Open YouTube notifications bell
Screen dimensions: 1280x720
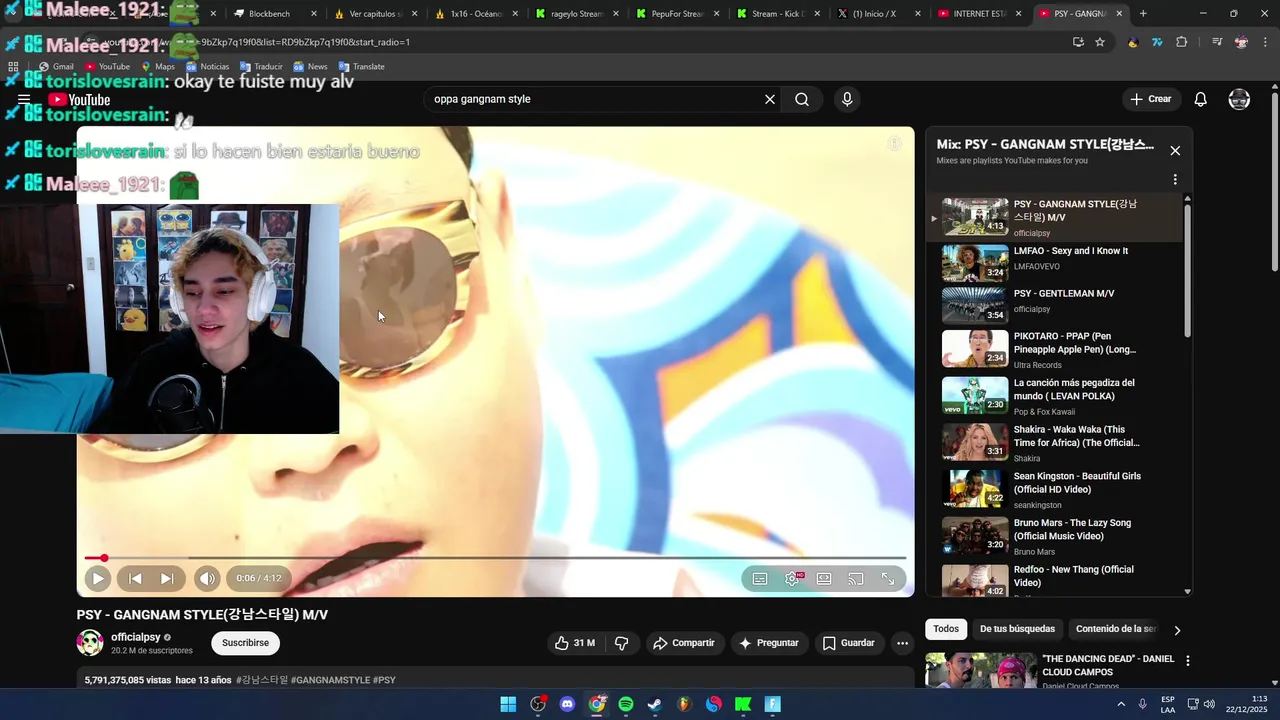(x=1201, y=99)
